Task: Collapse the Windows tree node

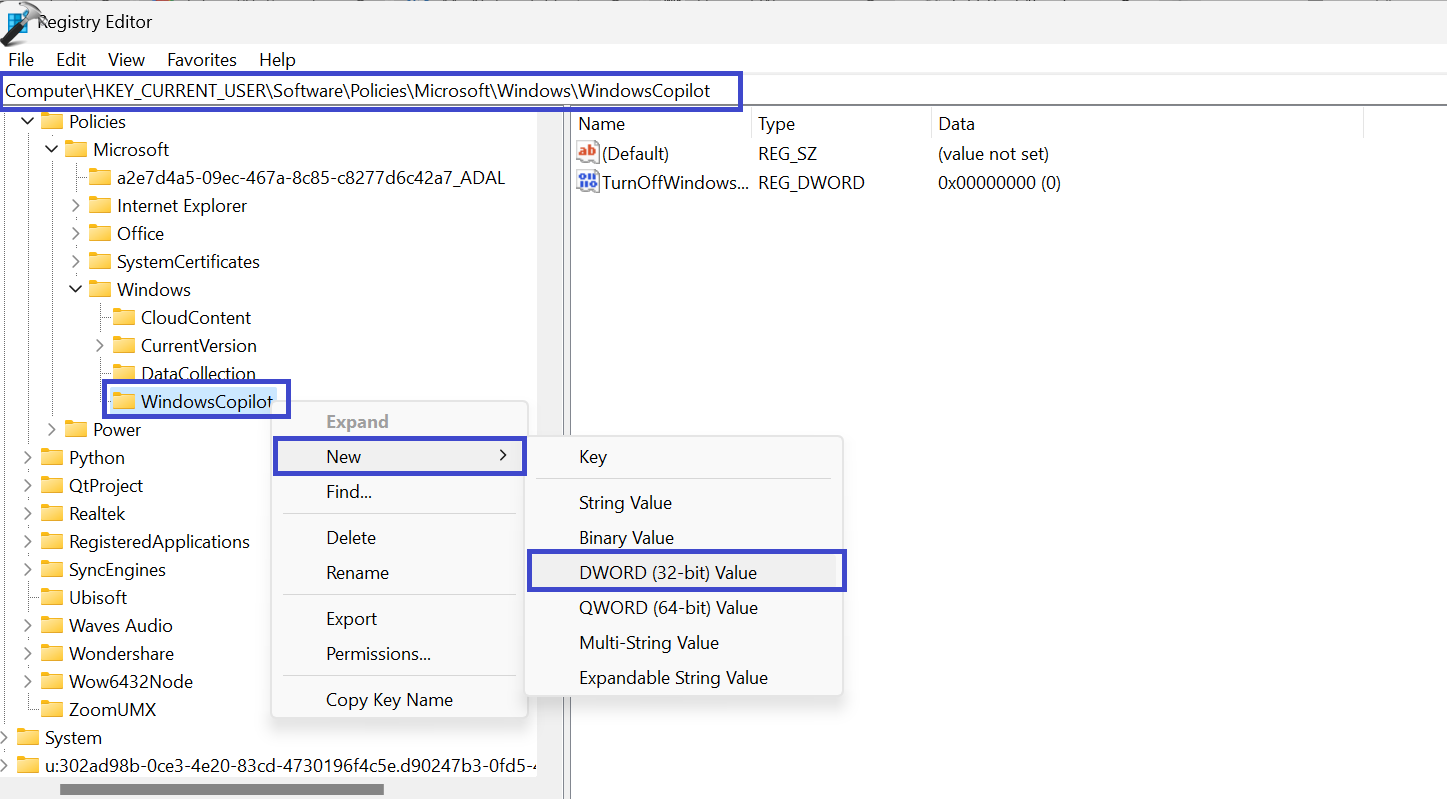Action: [x=76, y=289]
